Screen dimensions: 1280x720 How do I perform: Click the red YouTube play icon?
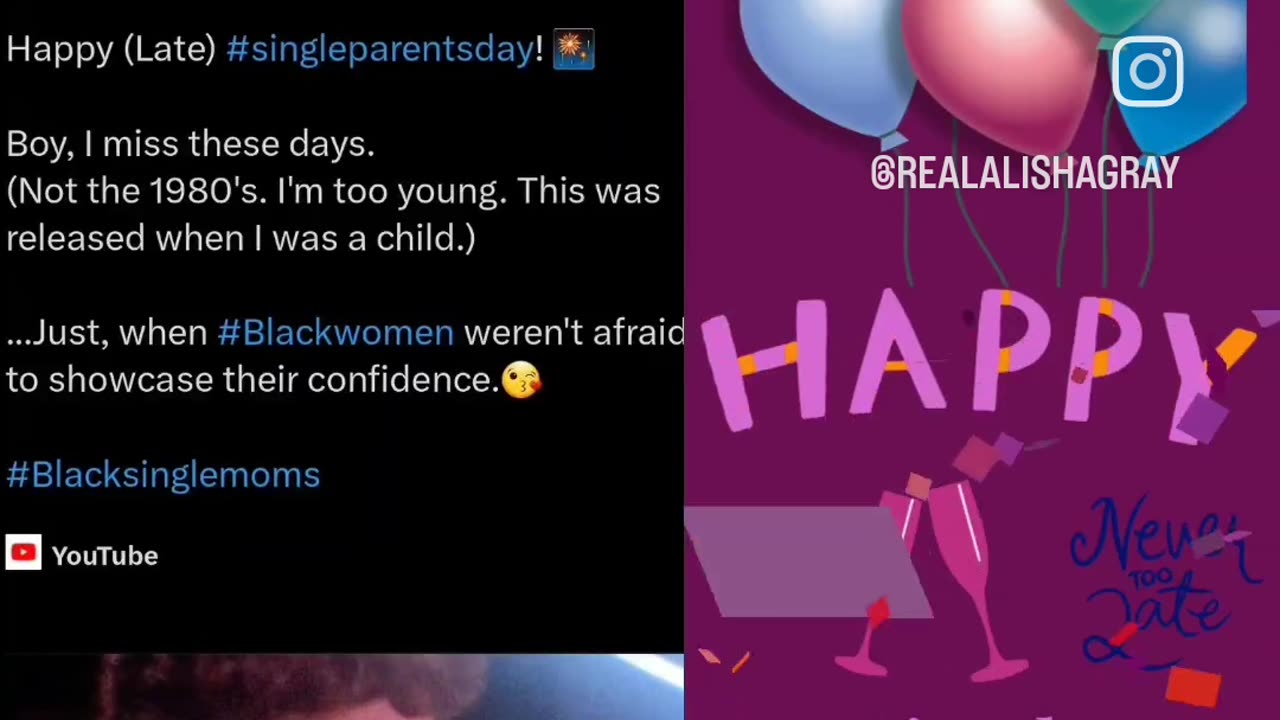coord(23,553)
